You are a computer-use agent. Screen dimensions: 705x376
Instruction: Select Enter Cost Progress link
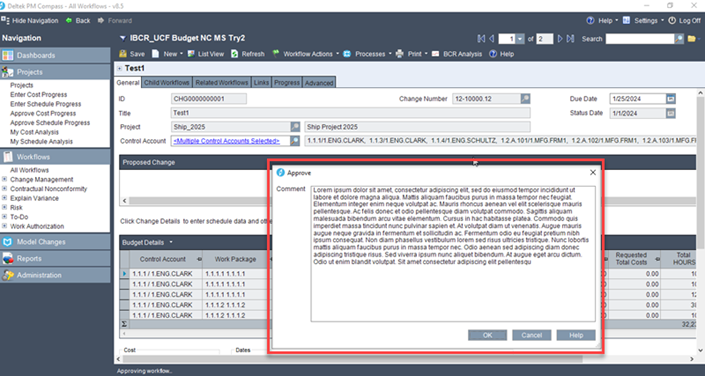(39, 94)
